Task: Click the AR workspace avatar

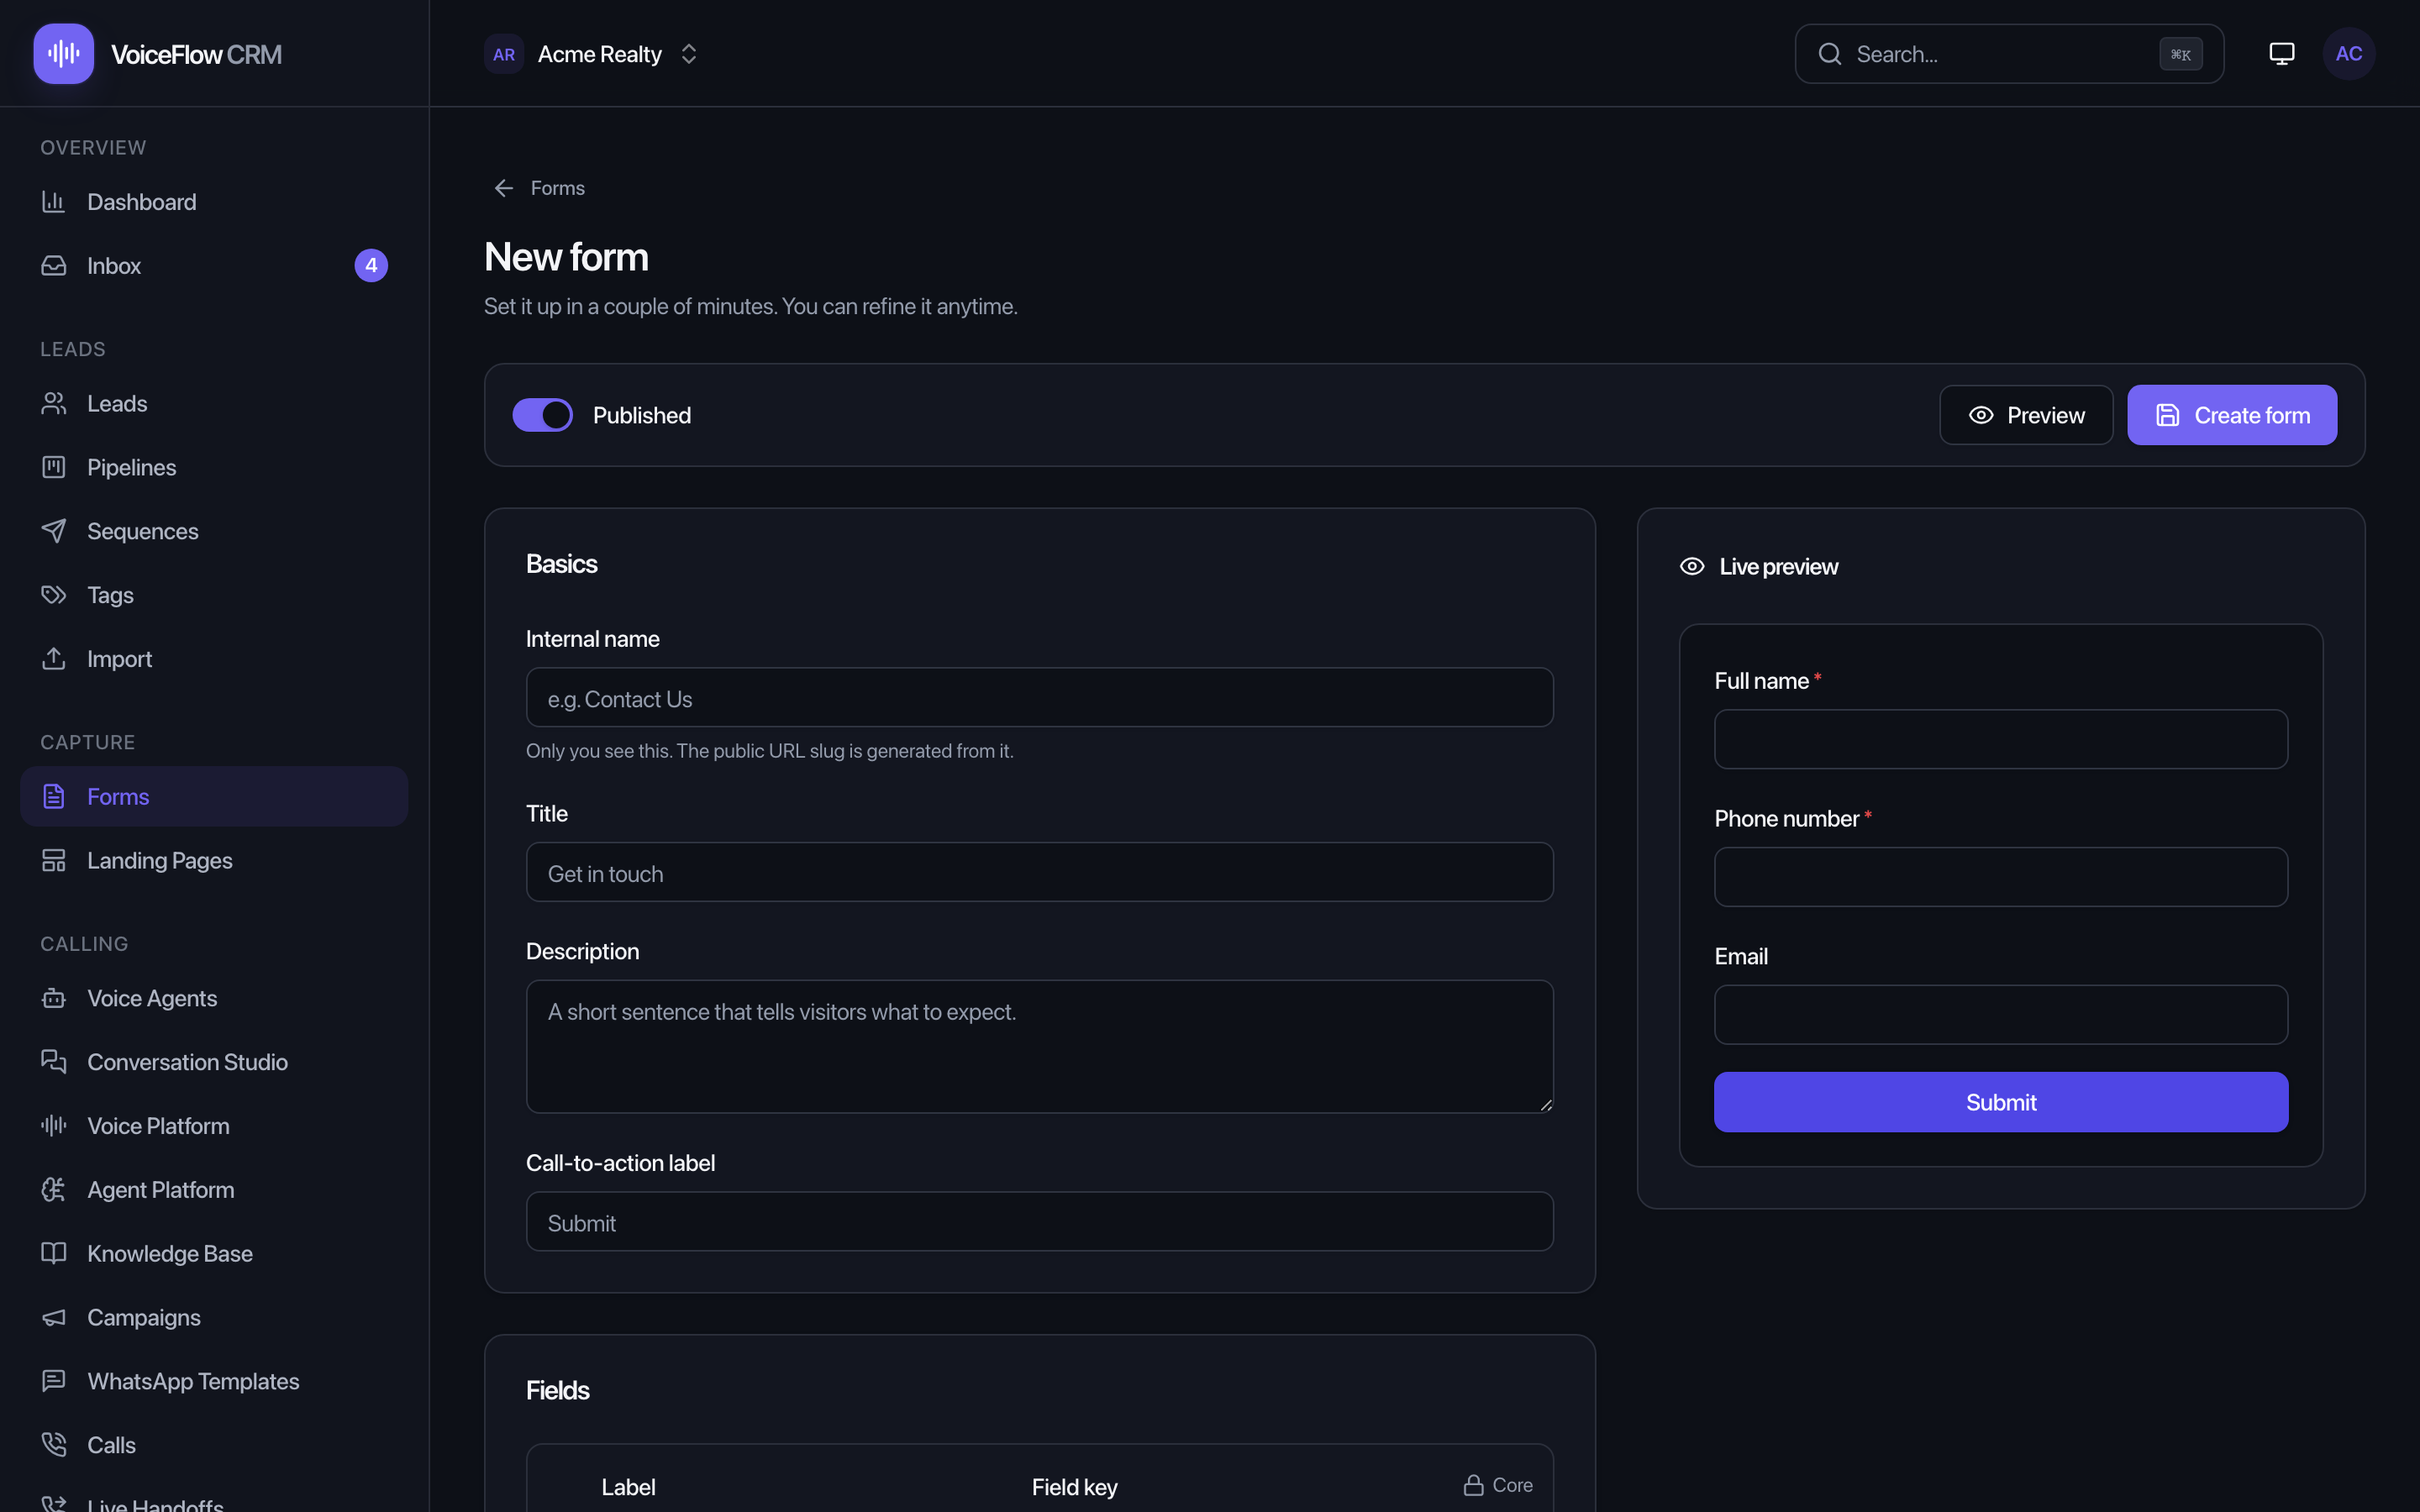Action: 504,54
